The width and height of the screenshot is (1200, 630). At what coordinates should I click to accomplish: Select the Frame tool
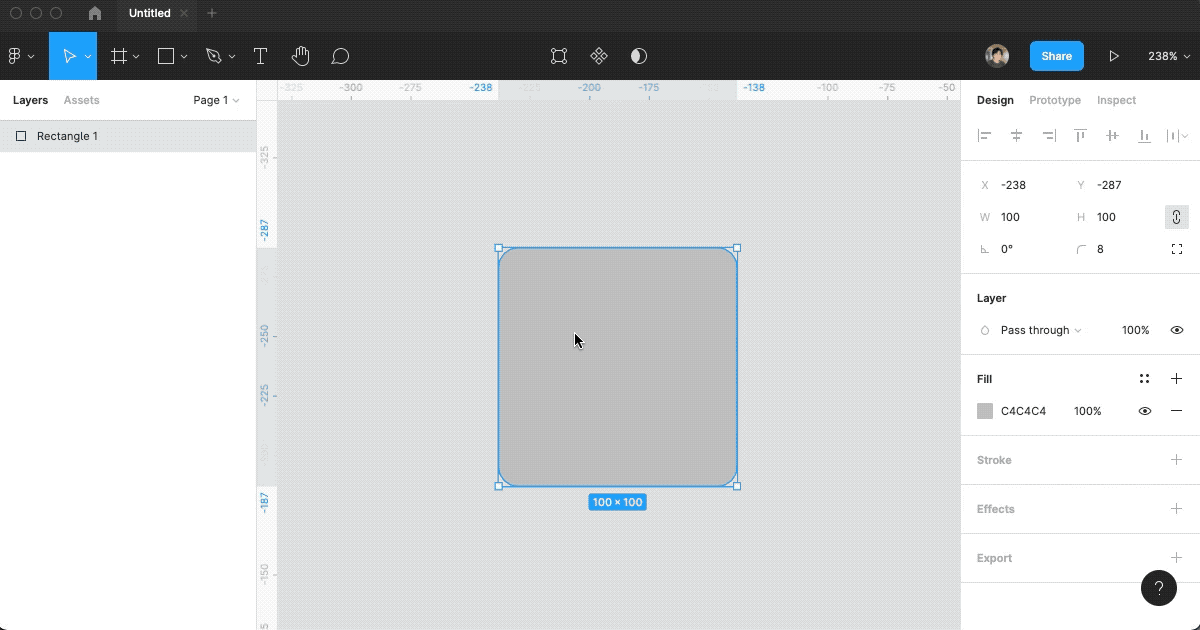click(x=118, y=56)
